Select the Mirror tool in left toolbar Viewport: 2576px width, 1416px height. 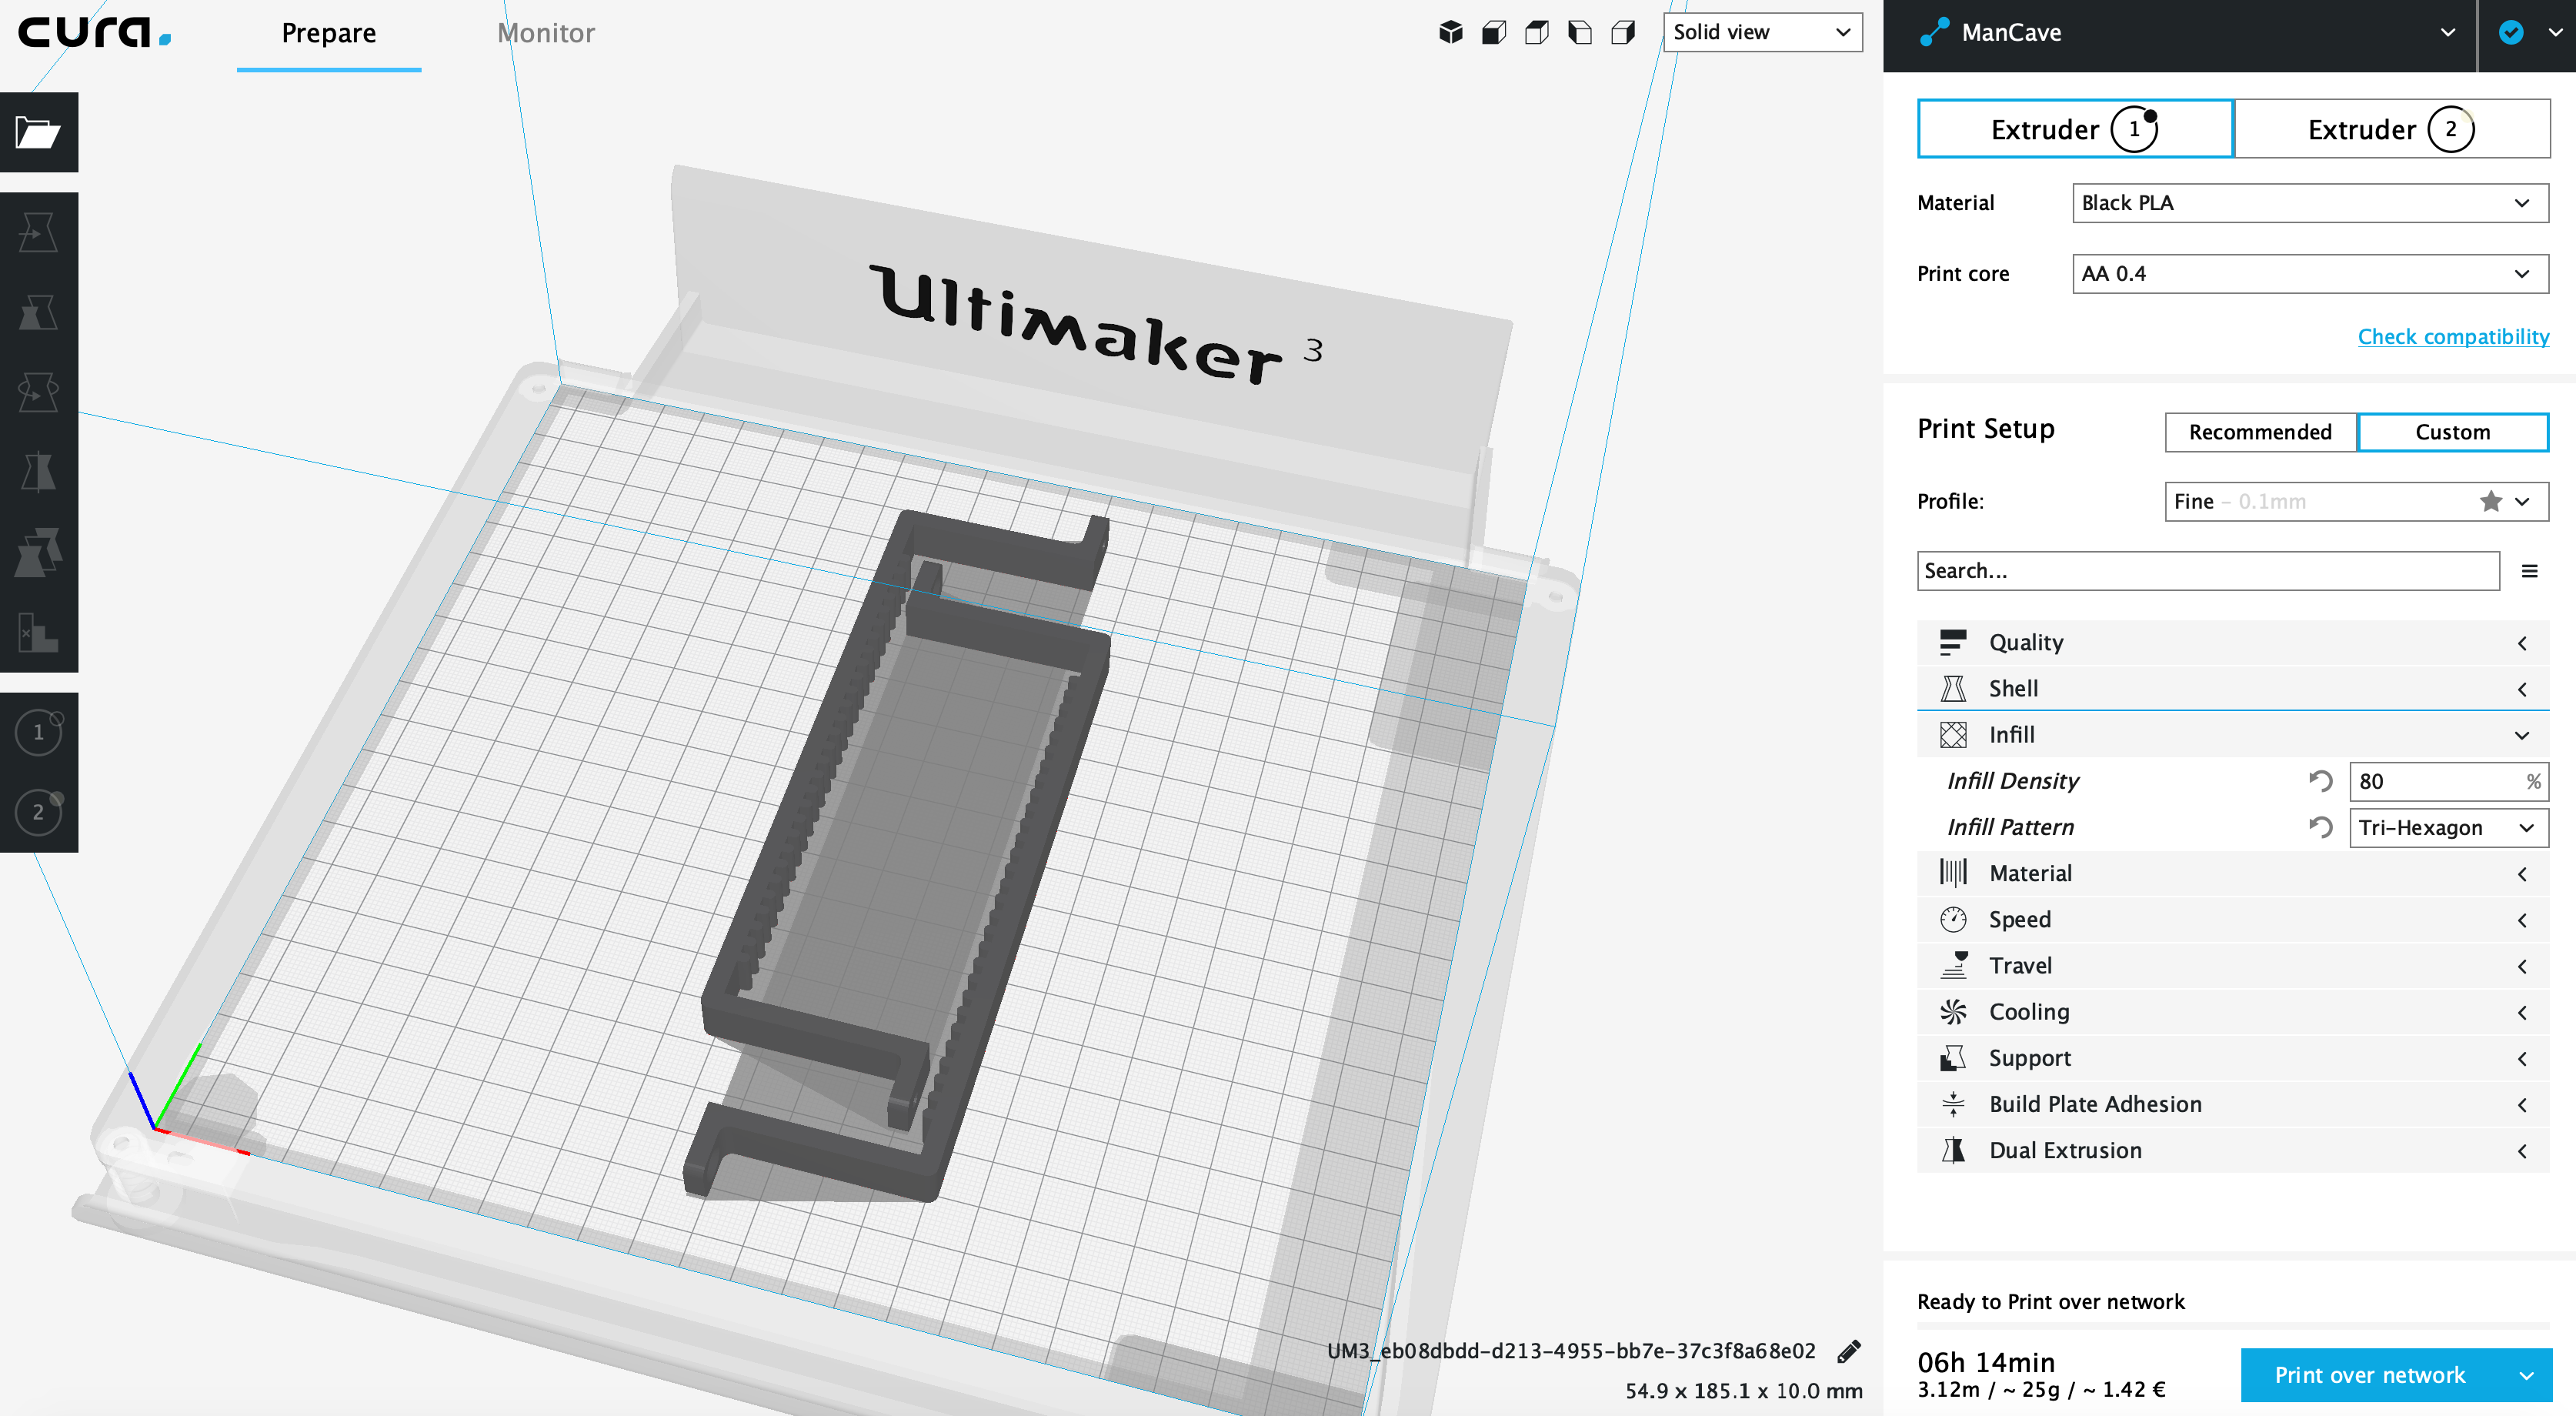coord(38,472)
